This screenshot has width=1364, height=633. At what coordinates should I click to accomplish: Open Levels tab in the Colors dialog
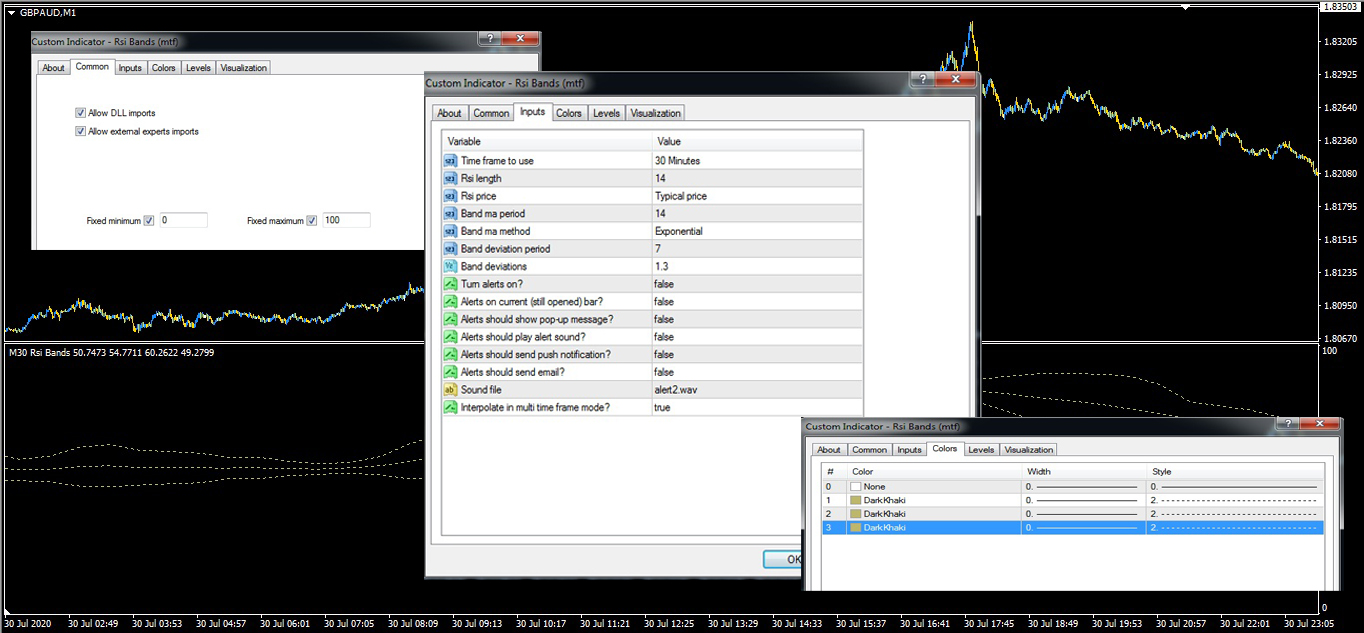[x=981, y=450]
